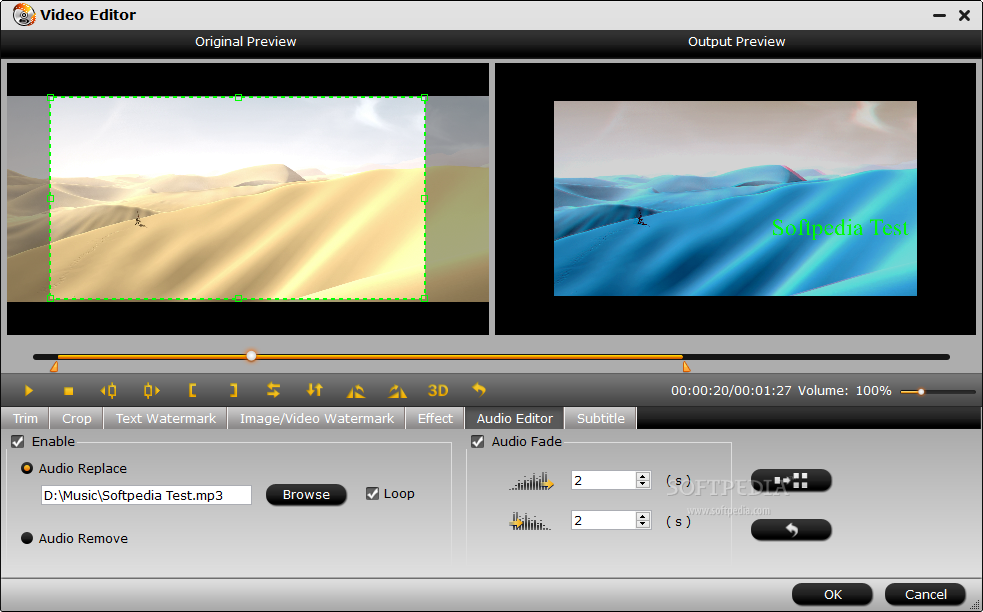Click bottom-right crop handle in Original Preview

[424, 298]
